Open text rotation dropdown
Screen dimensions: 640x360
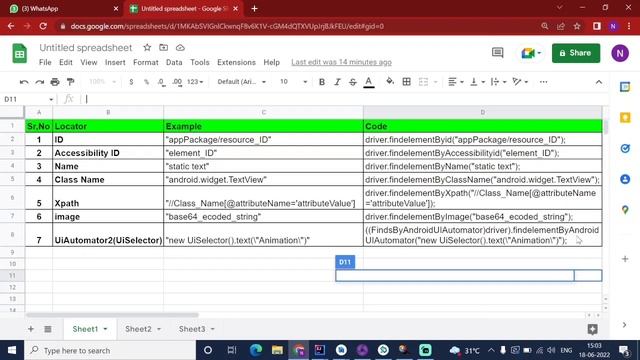tap(520, 82)
